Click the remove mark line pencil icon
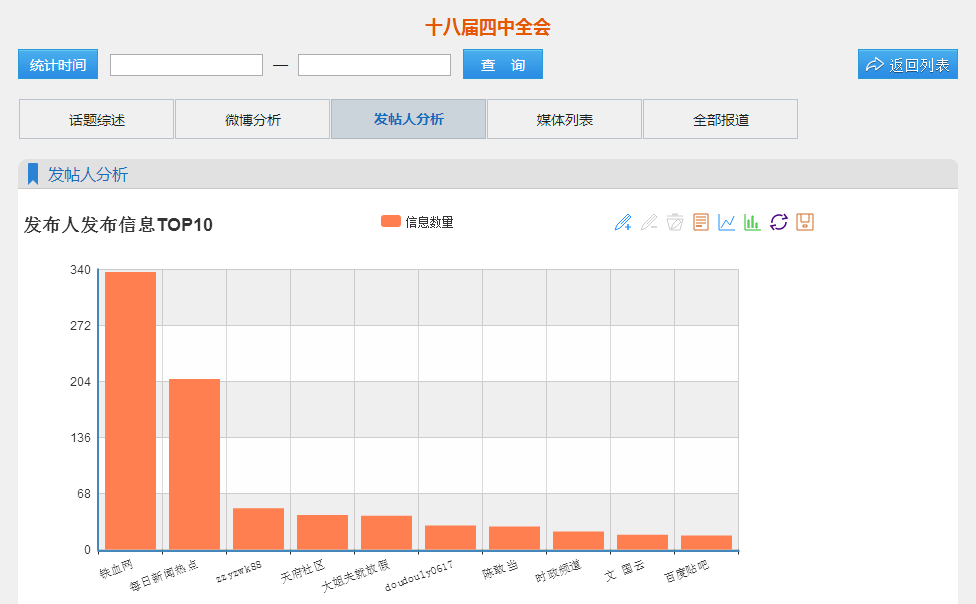This screenshot has width=976, height=604. (649, 222)
